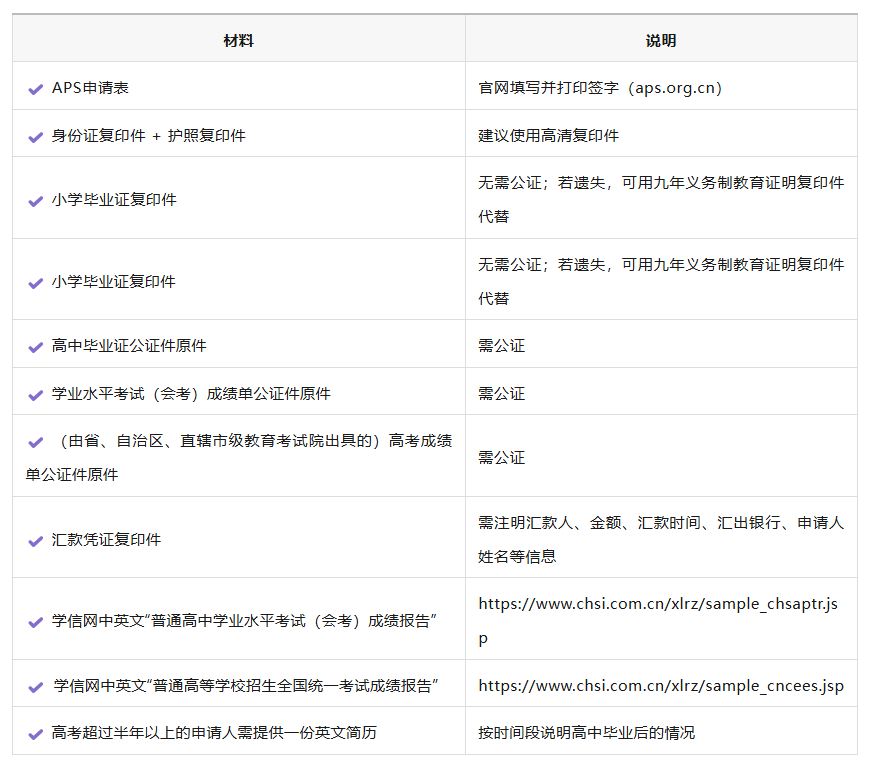
Task: Open the sample_chsaptr.jsp URL
Action: coord(658,621)
